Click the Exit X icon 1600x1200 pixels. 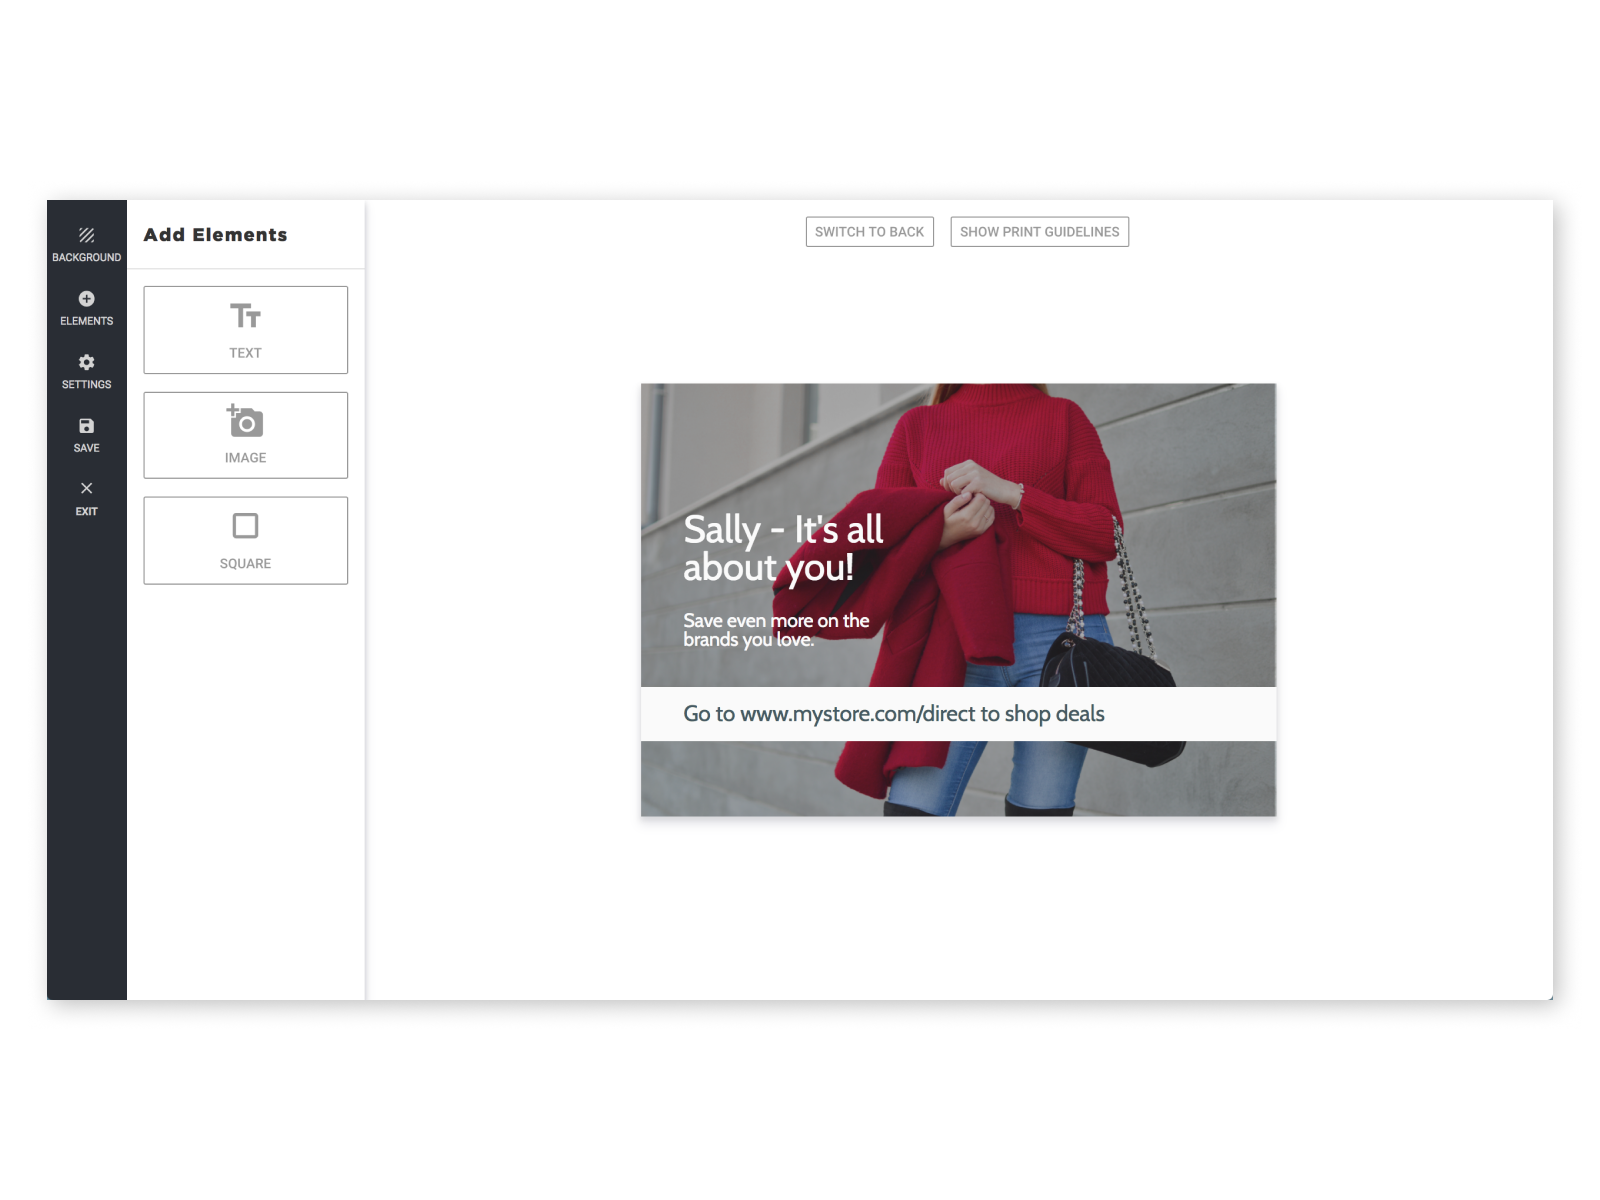coord(86,488)
